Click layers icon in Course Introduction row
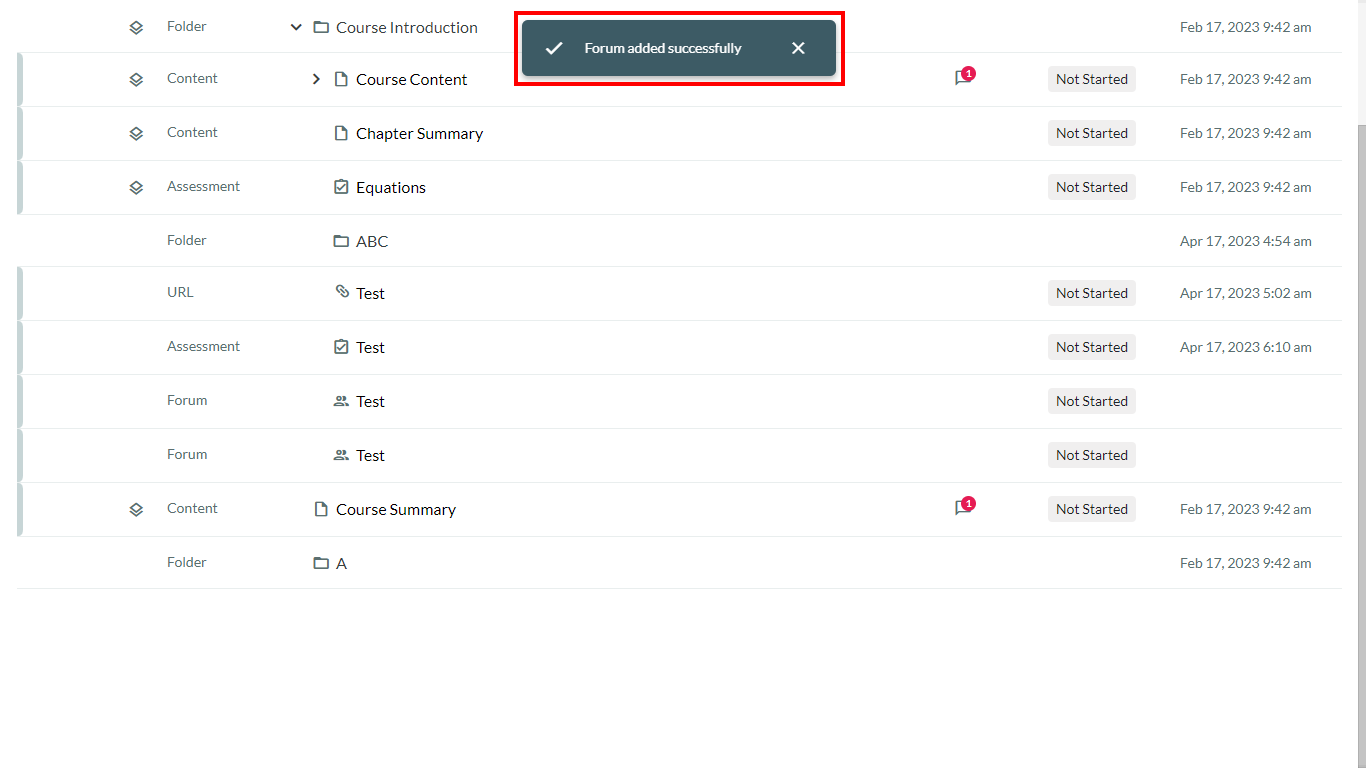The height and width of the screenshot is (768, 1366). [x=136, y=27]
